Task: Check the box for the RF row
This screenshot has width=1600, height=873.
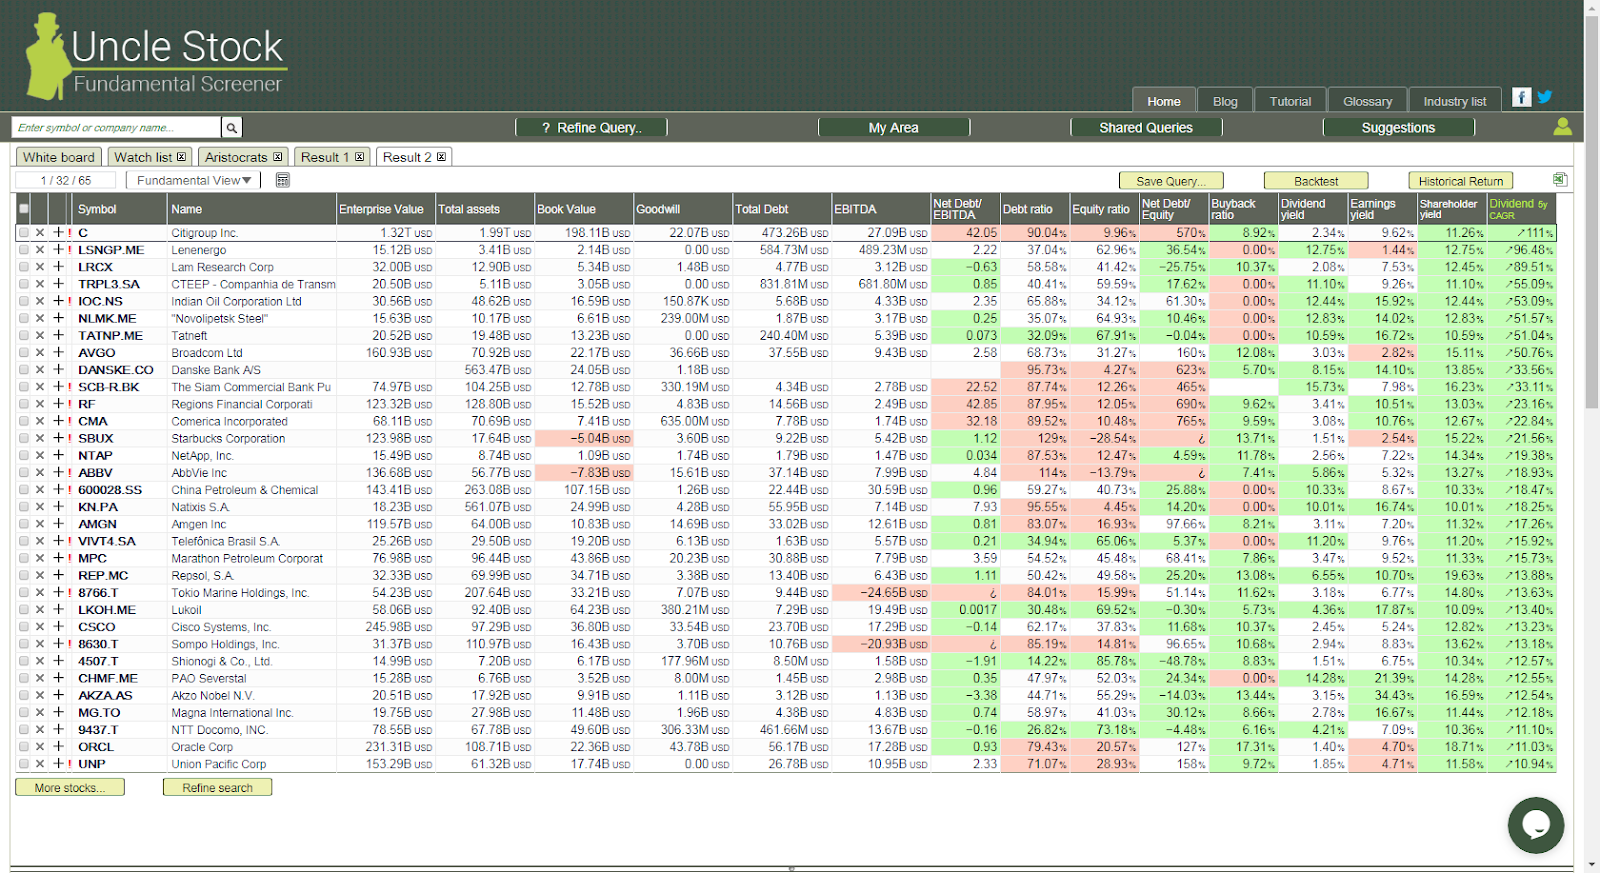Action: pyautogui.click(x=23, y=404)
